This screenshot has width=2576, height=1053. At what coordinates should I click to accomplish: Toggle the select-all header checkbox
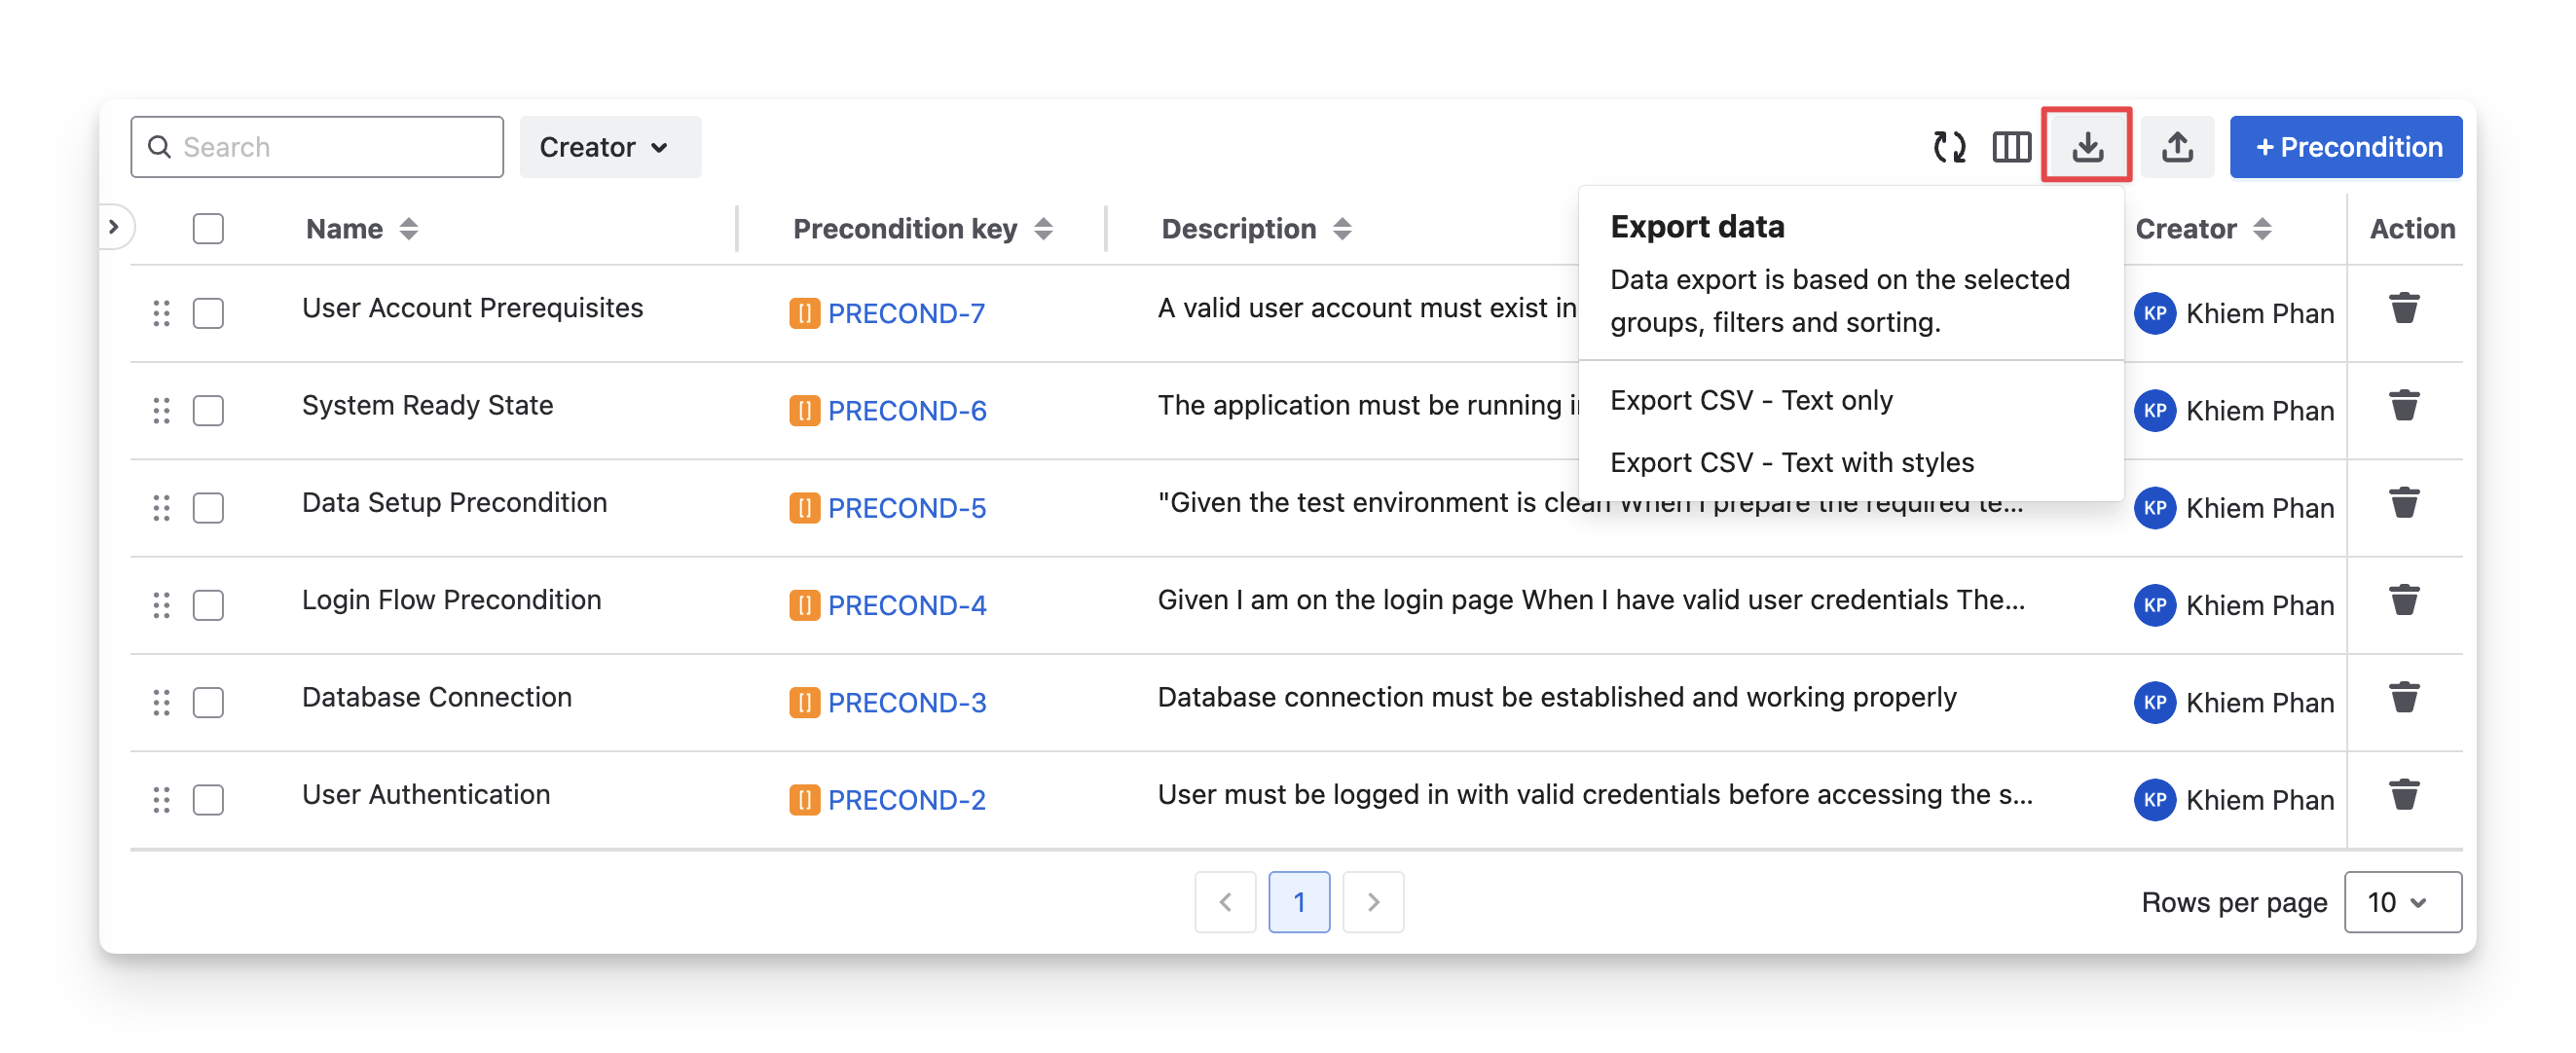click(x=208, y=229)
